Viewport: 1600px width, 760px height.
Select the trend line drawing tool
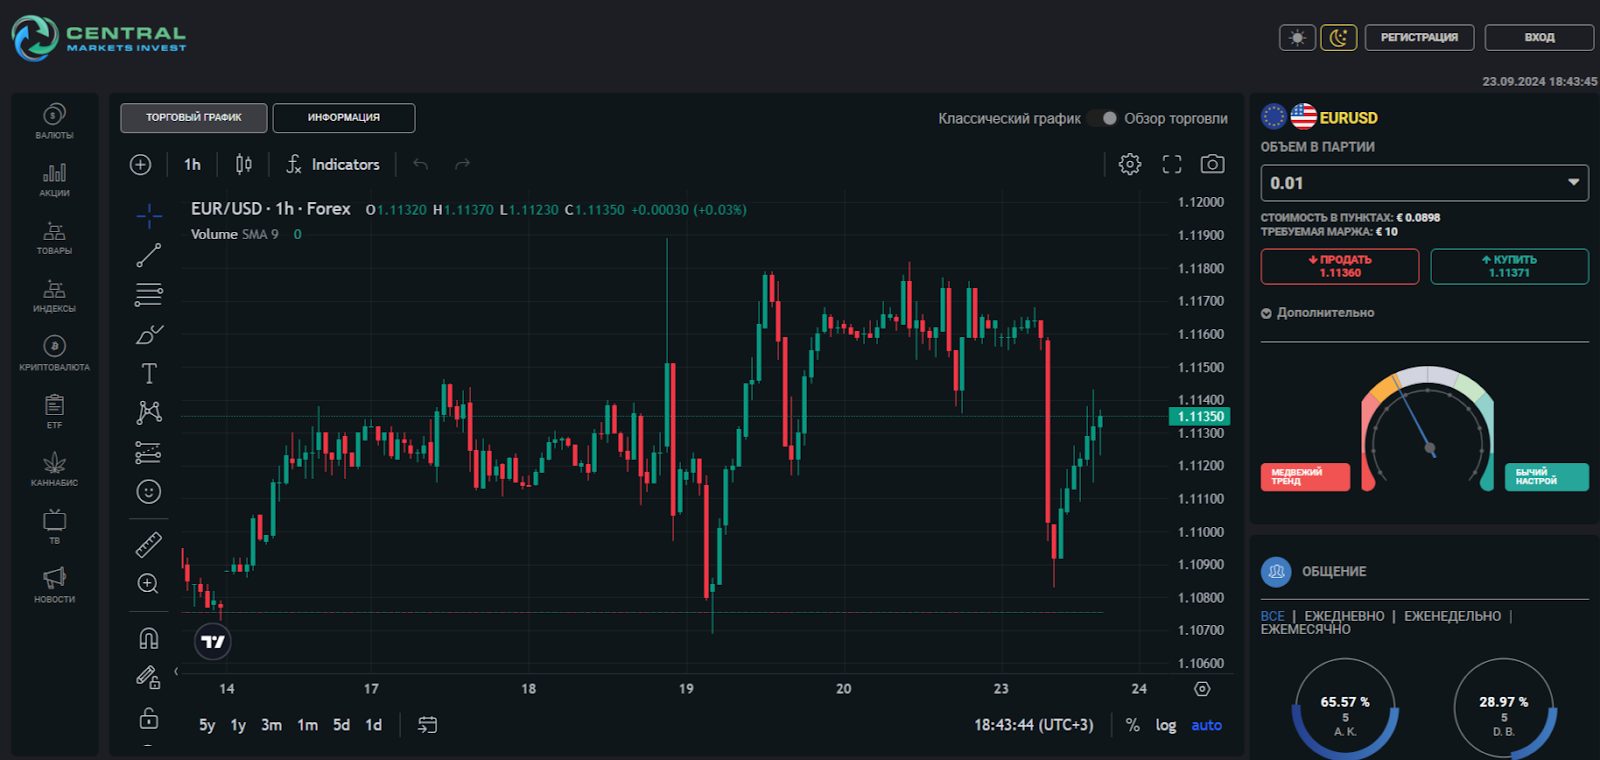pyautogui.click(x=149, y=255)
